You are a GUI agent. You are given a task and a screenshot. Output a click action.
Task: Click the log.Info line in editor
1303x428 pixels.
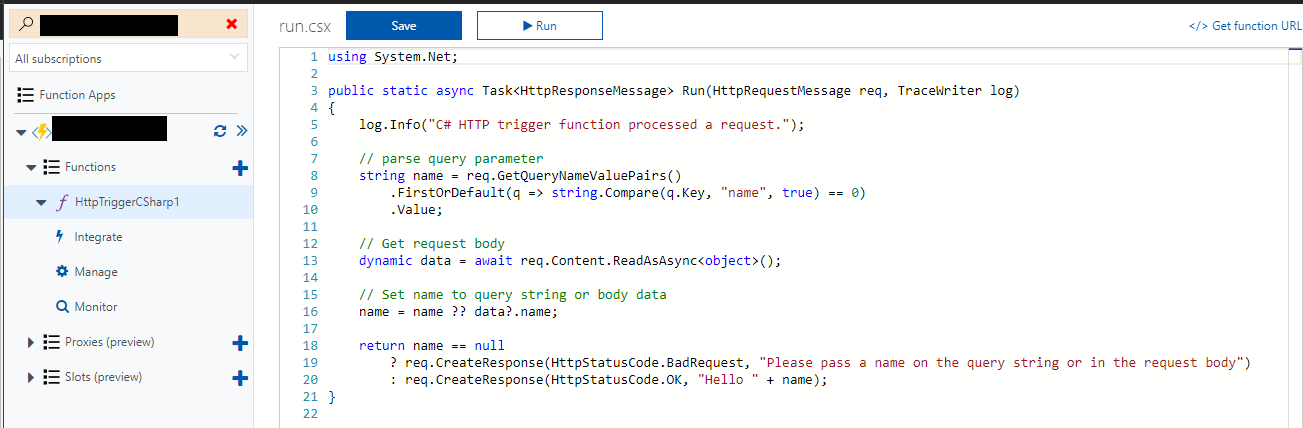[582, 125]
